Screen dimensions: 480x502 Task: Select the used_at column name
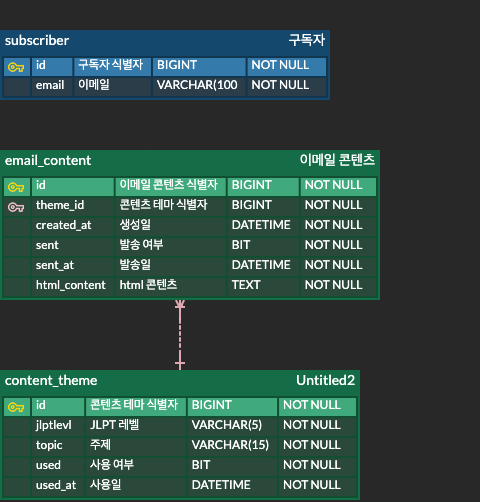tap(56, 485)
